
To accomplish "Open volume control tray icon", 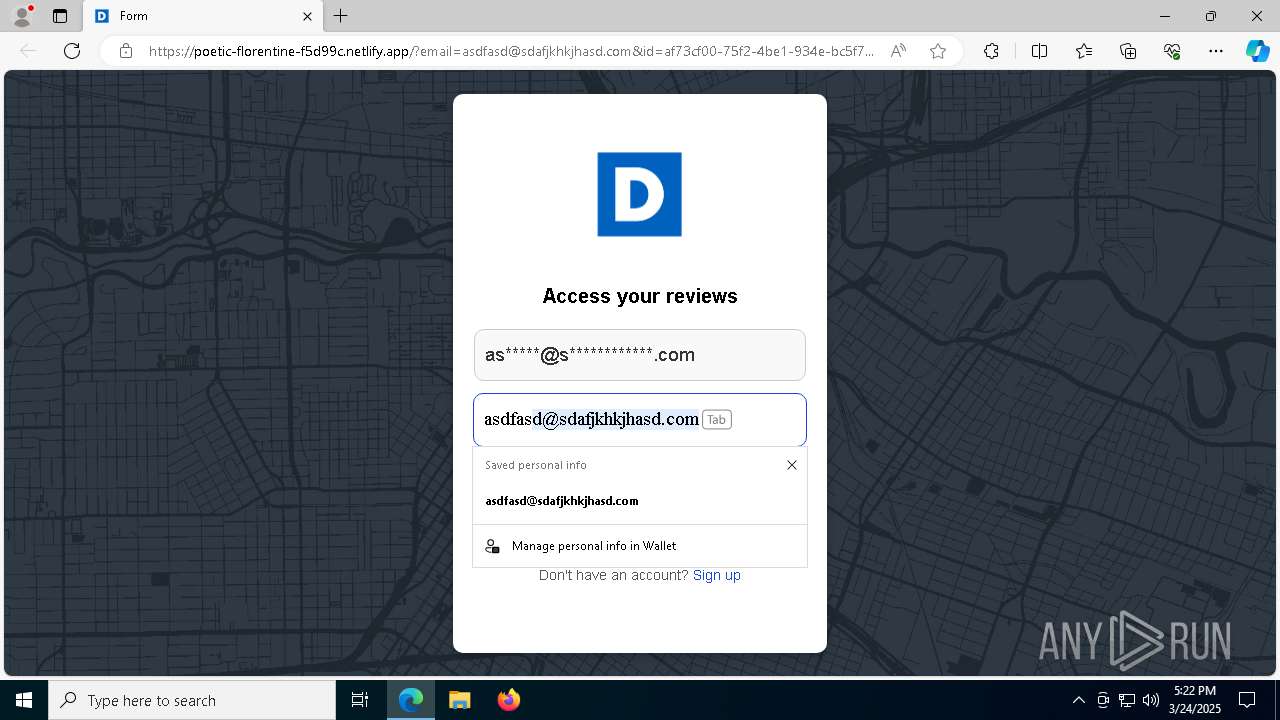I will [1151, 700].
